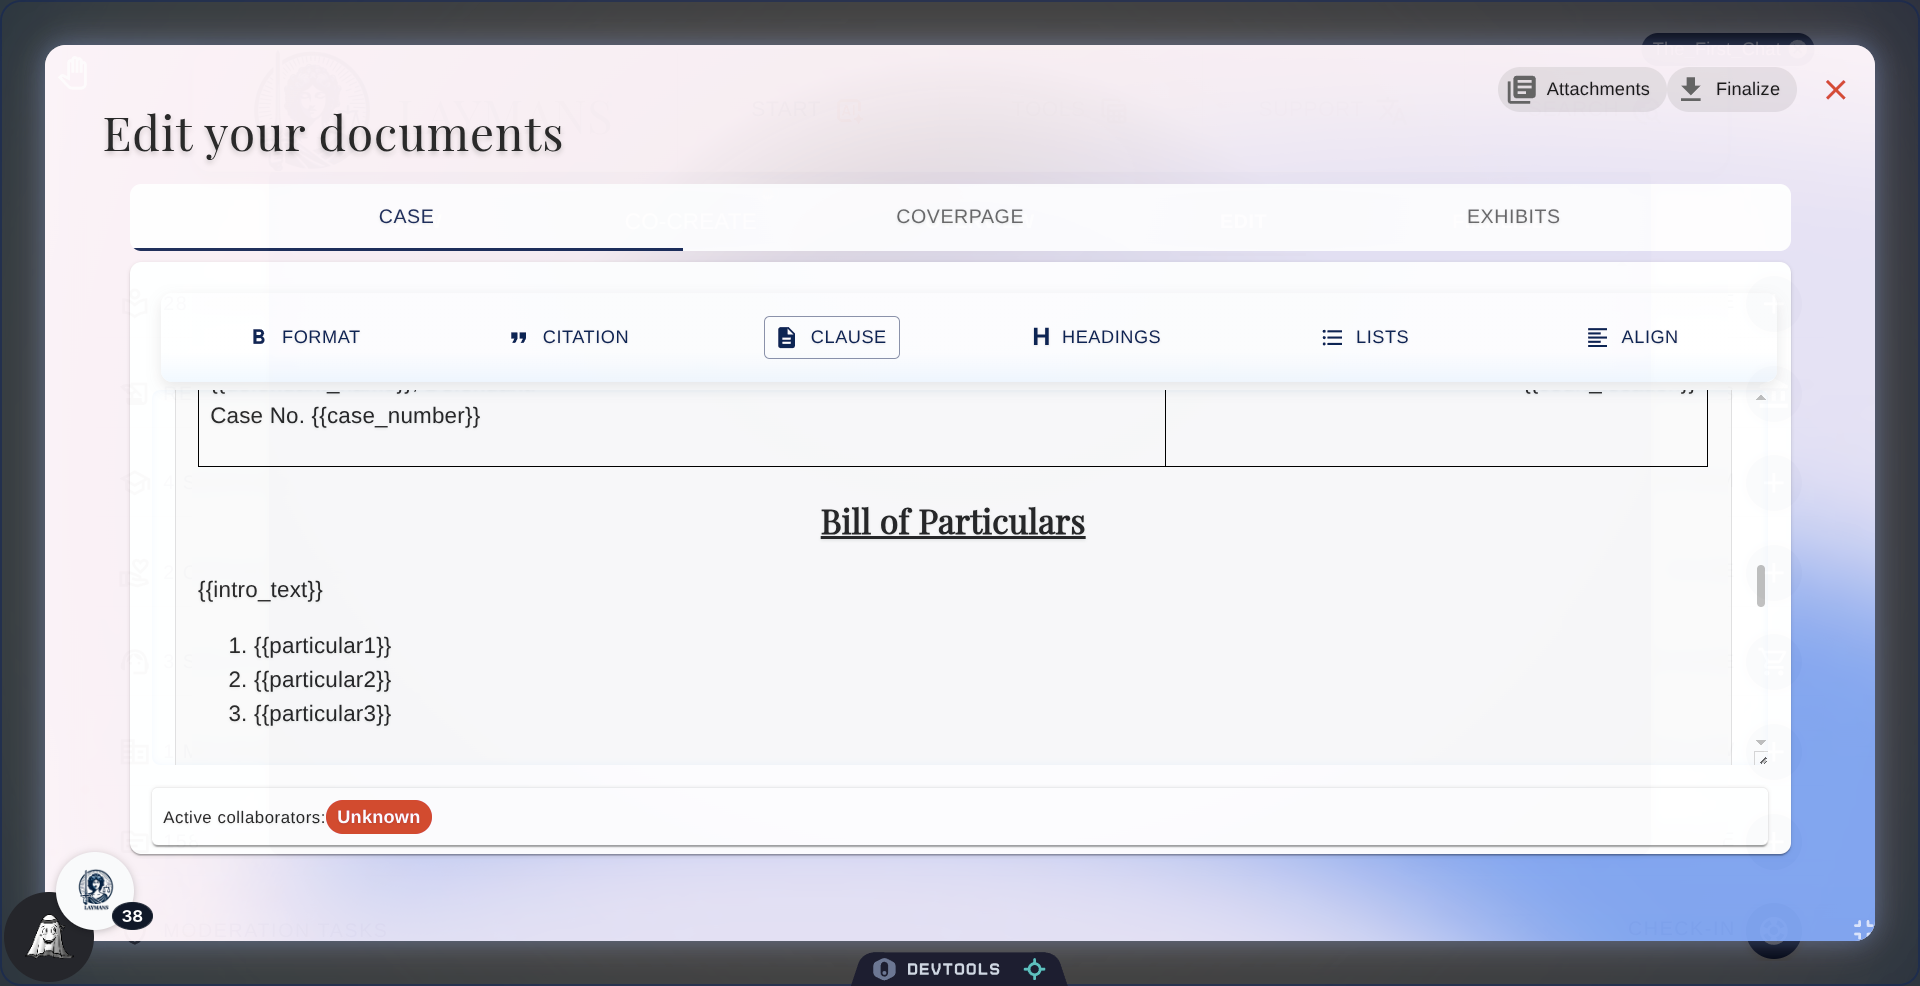Open the EXHIBITS tab
Screen dimensions: 1920x986
click(x=1513, y=217)
